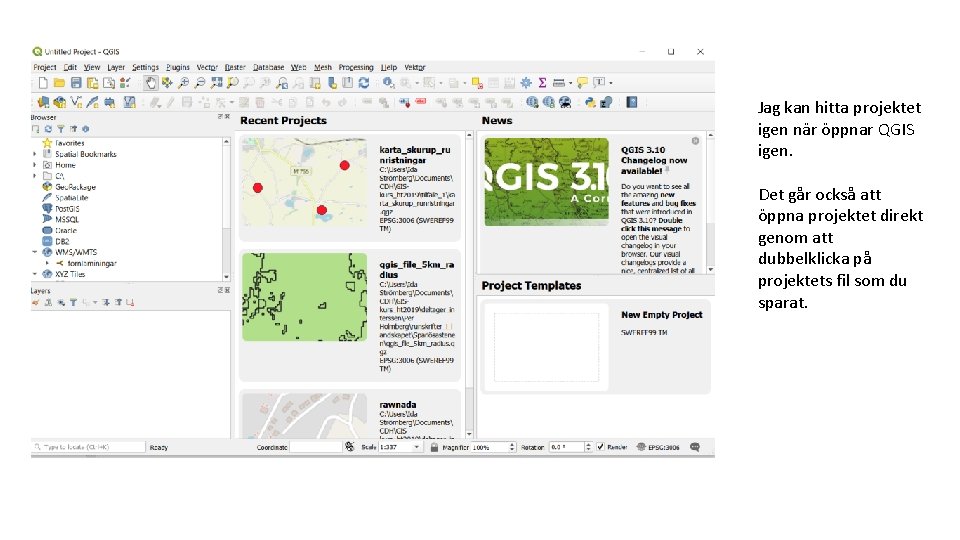This screenshot has height=540, width=960.
Task: Click the Magnifier stepper up arrow
Action: 512,444
